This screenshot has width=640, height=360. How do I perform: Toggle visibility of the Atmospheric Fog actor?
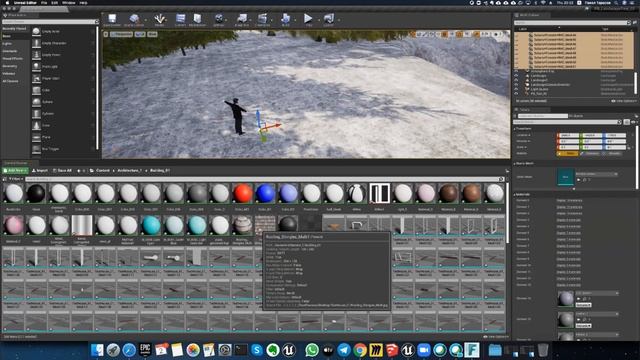pyautogui.click(x=516, y=71)
